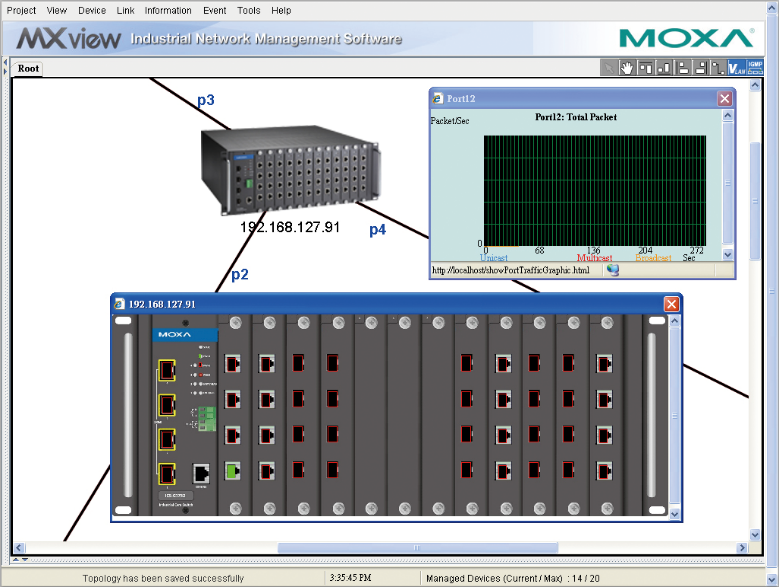Open the Project menu
Screen dimensions: 779x587
click(x=22, y=10)
